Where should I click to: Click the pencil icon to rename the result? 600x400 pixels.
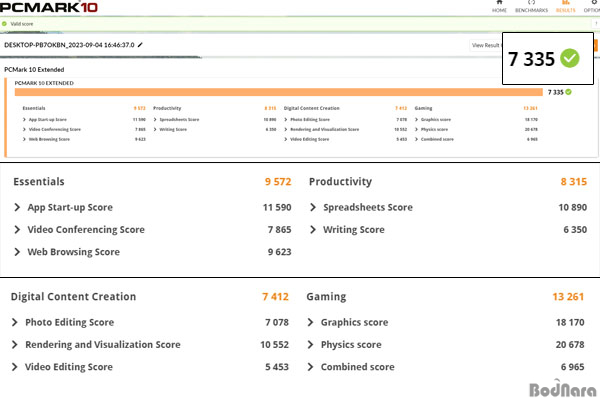[x=140, y=45]
